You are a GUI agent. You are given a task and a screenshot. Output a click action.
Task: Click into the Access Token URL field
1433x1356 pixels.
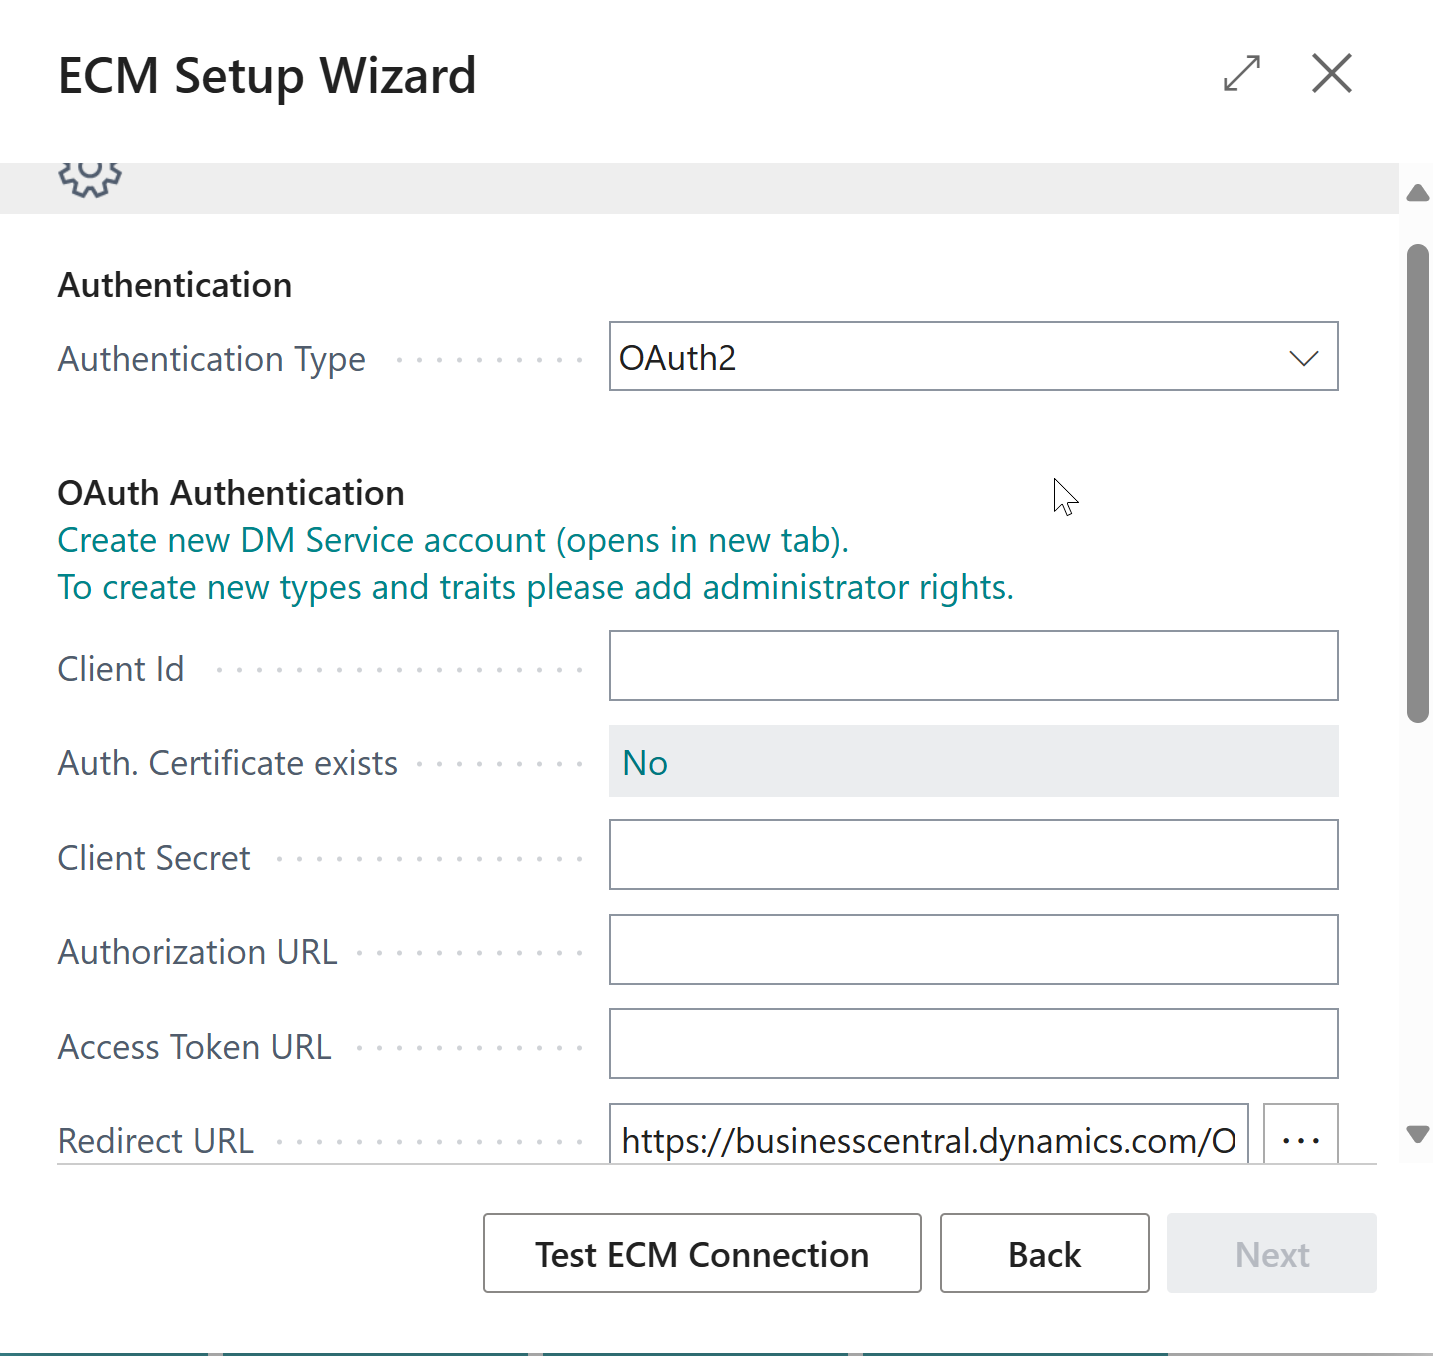click(973, 1044)
